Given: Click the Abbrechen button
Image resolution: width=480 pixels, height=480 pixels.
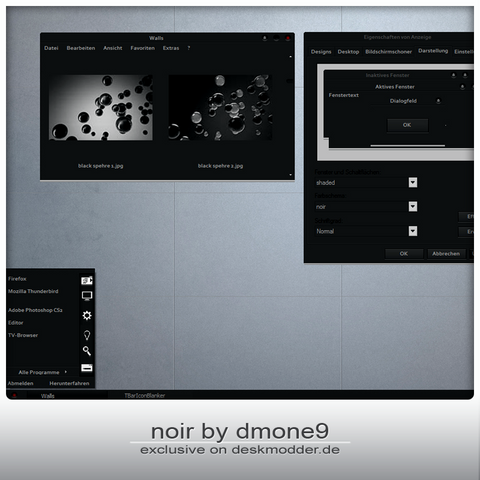Looking at the screenshot, I should 446,254.
